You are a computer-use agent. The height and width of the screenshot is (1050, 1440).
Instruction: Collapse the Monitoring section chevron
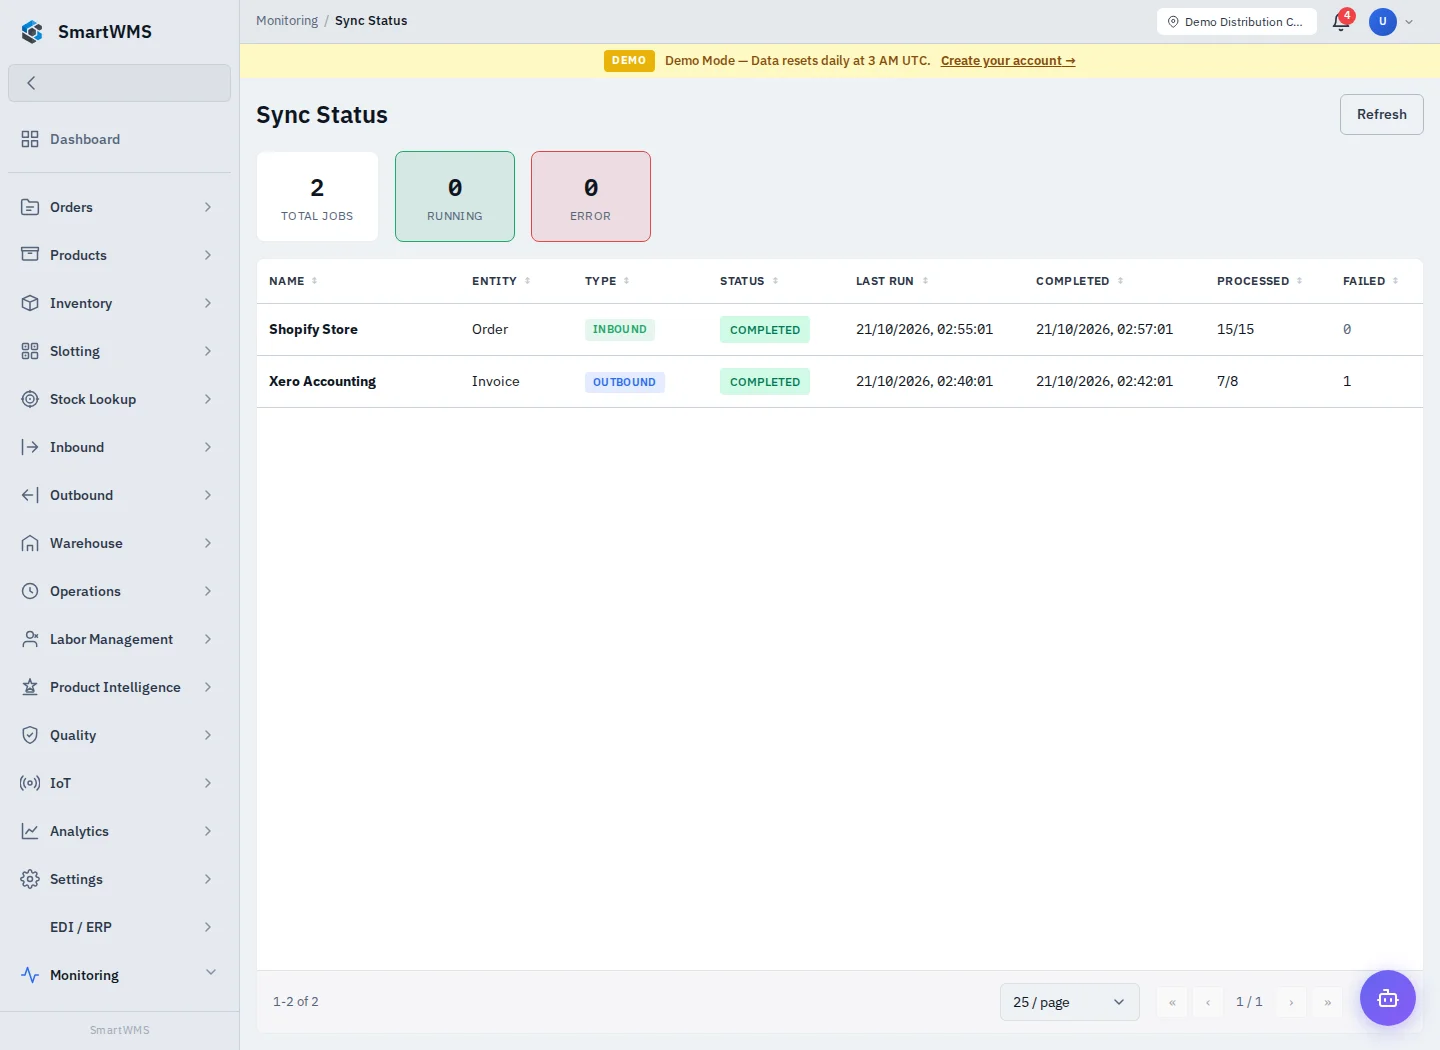pos(211,973)
